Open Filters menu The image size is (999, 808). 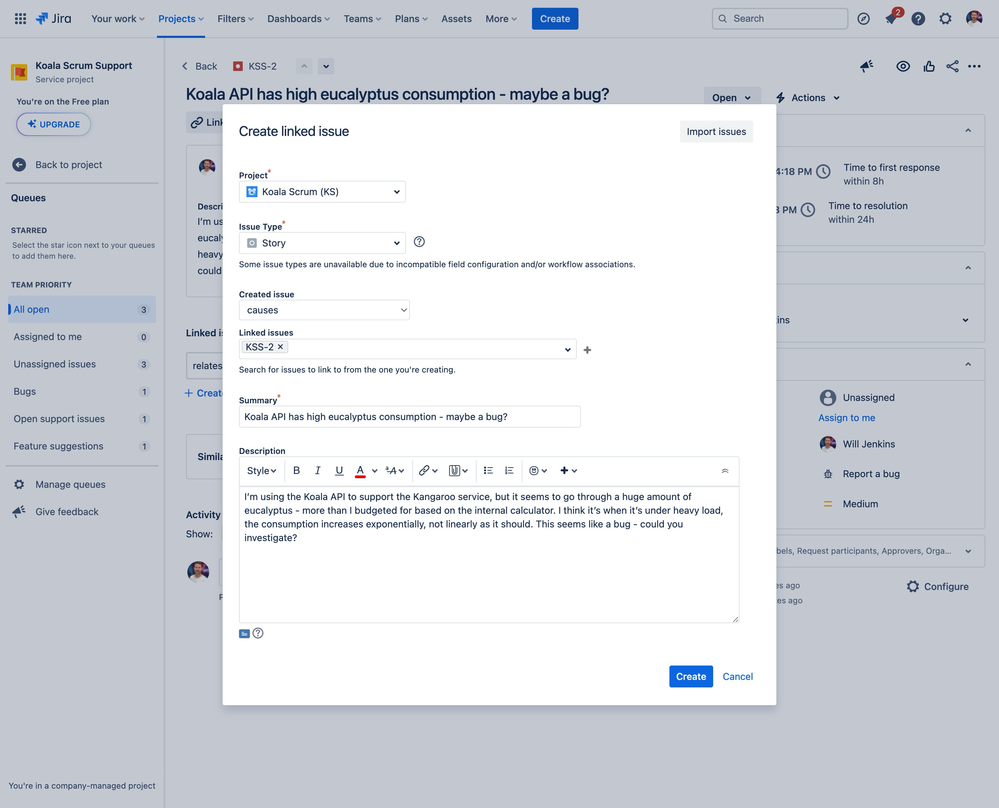(235, 18)
